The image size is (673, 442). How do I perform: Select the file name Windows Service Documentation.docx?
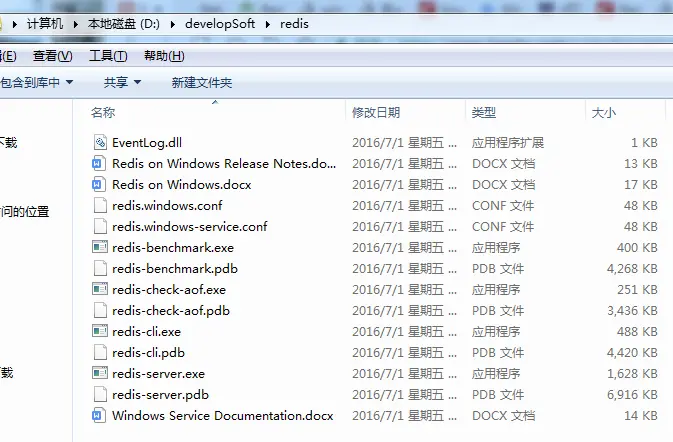[223, 416]
